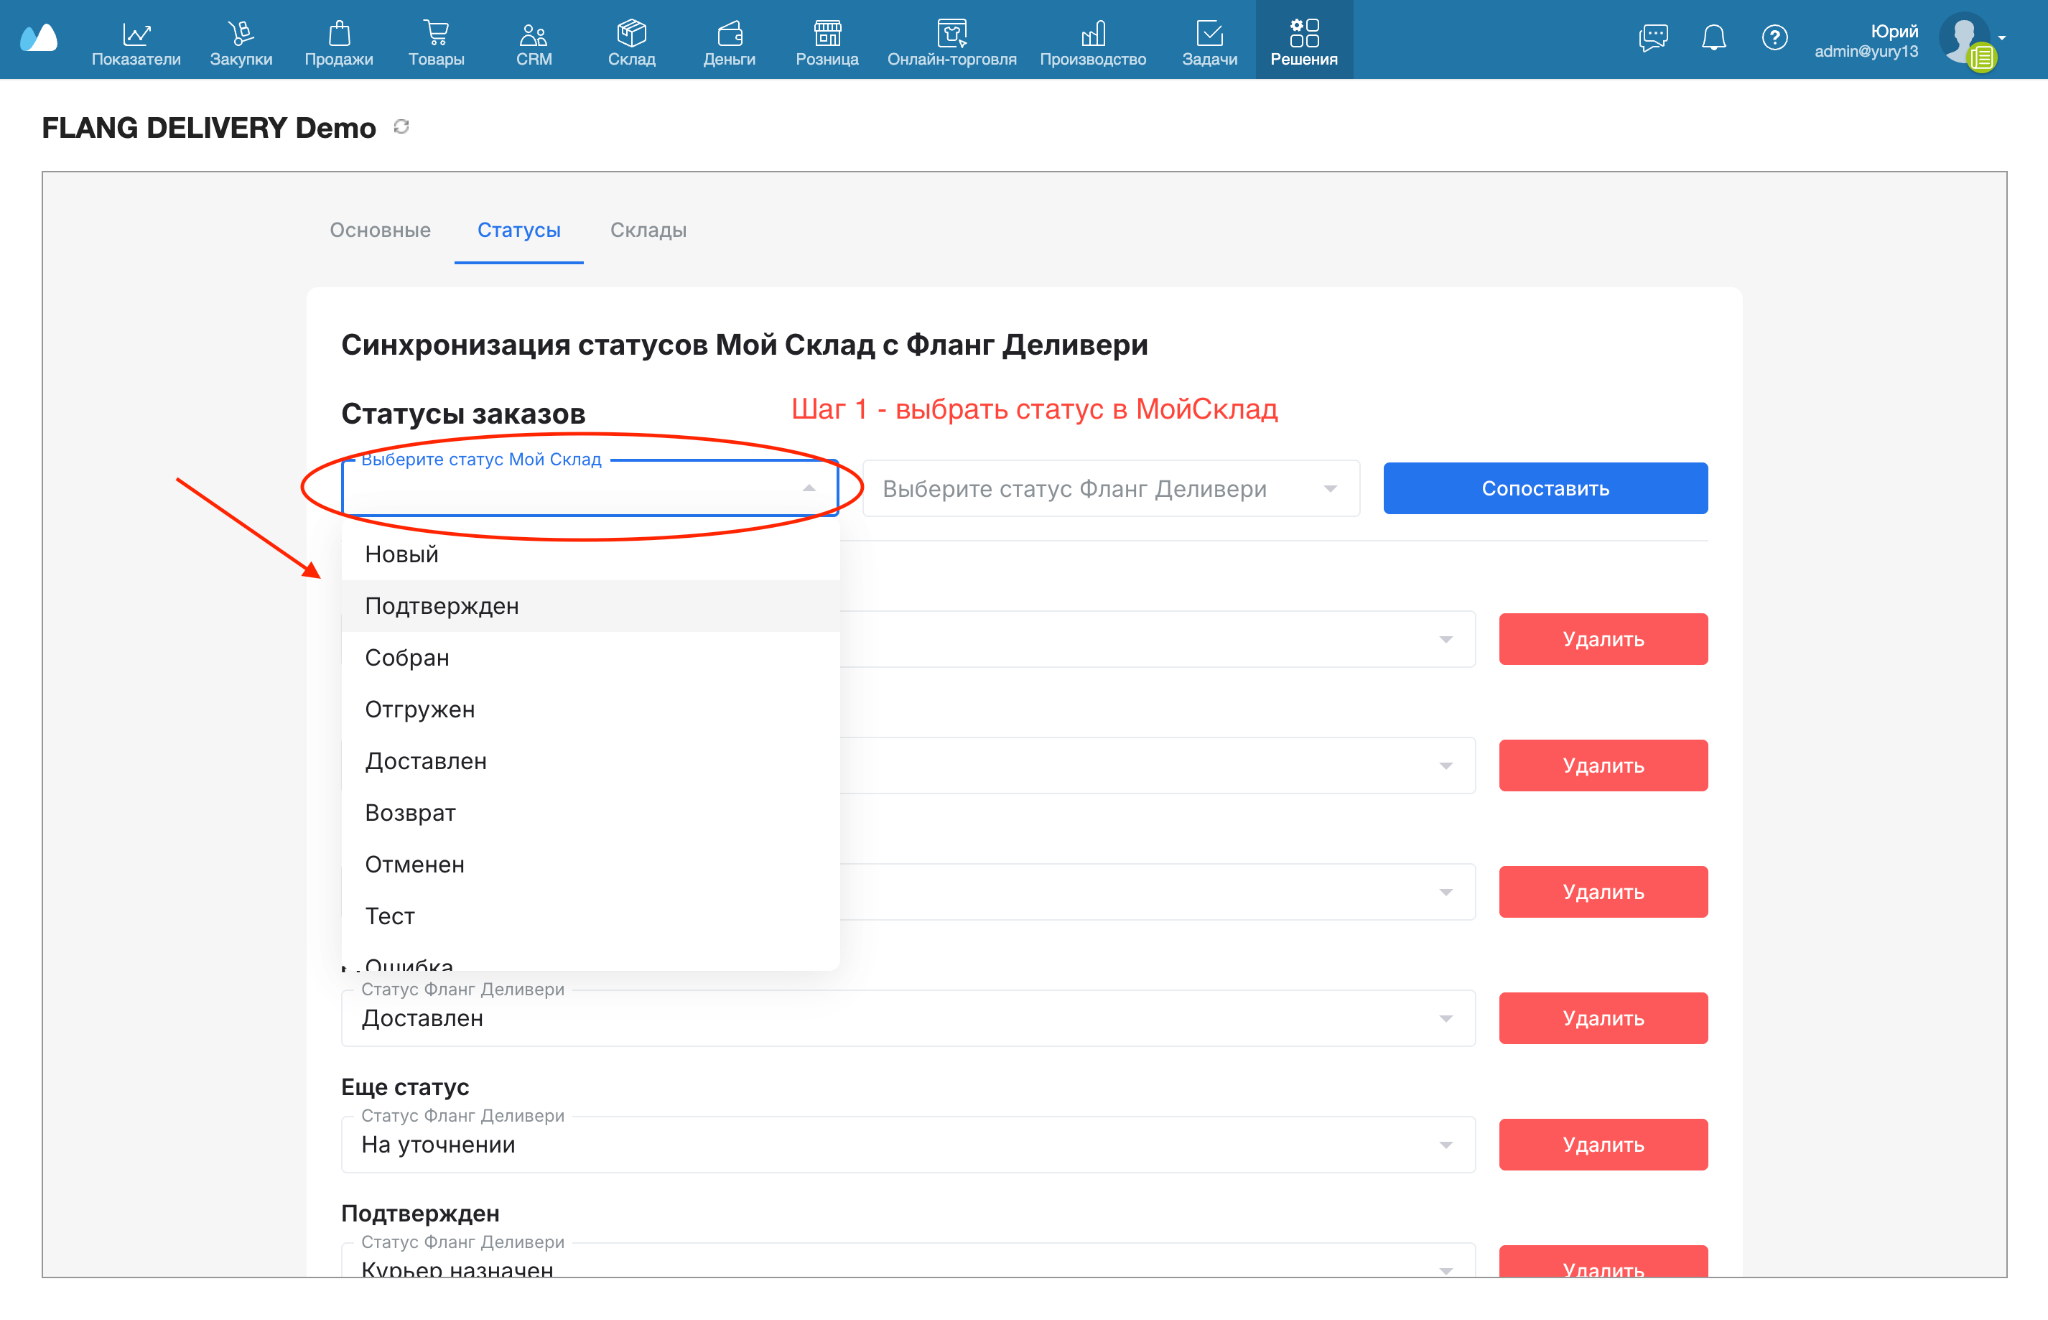
Task: Expand the status dropdown beside the second Удалить
Action: (x=1446, y=766)
